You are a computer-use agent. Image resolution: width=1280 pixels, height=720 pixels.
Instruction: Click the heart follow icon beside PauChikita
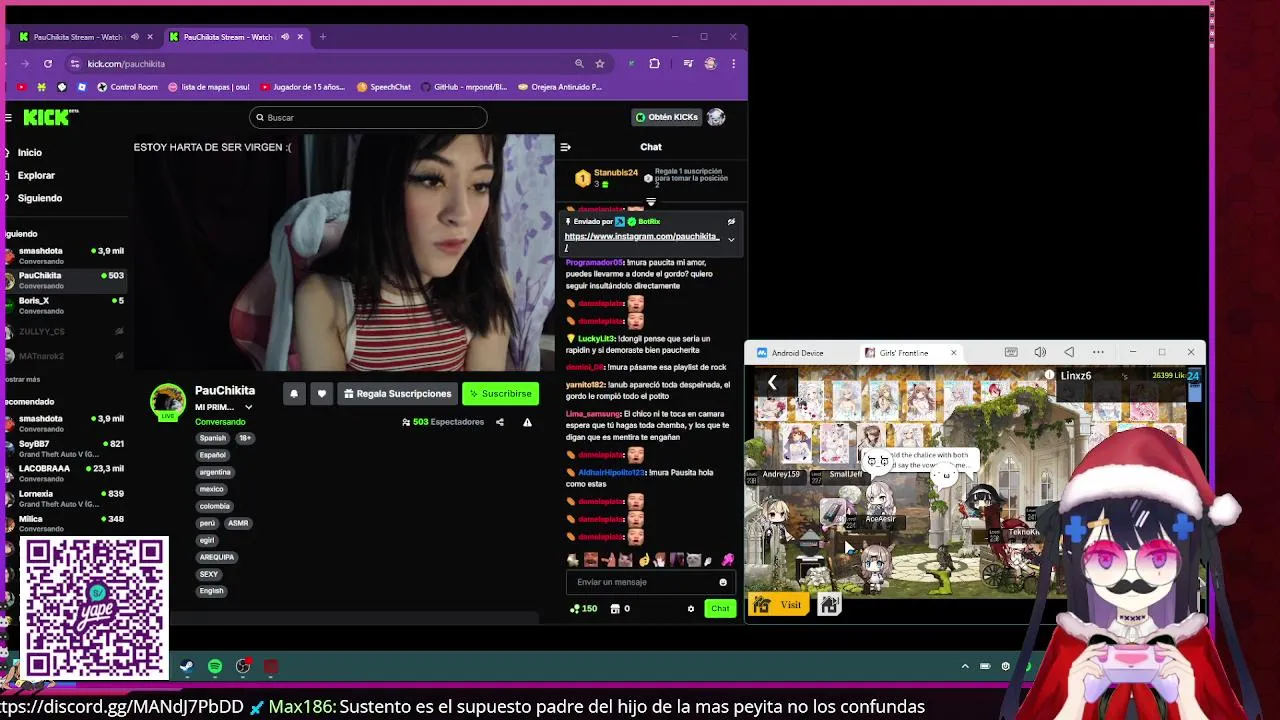(321, 394)
